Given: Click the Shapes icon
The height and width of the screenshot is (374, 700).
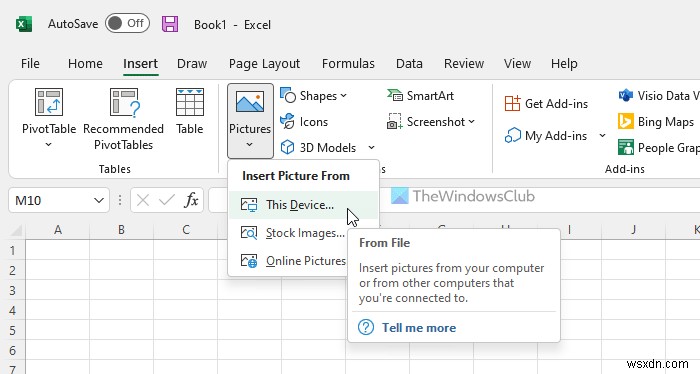Looking at the screenshot, I should point(288,96).
